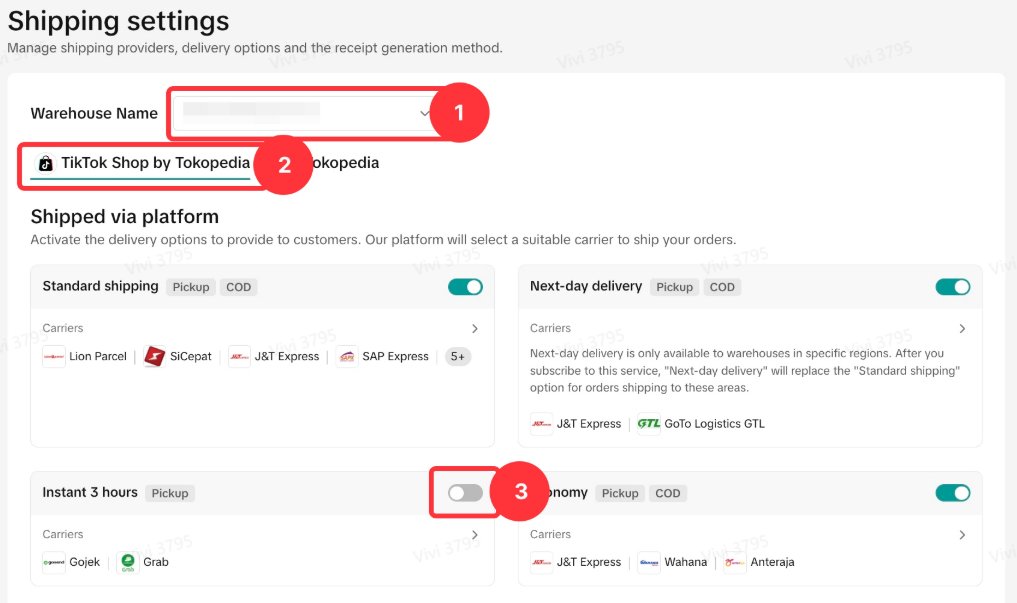Enable the Instant 3 hours toggle
Viewport: 1017px width, 603px height.
[x=465, y=493]
